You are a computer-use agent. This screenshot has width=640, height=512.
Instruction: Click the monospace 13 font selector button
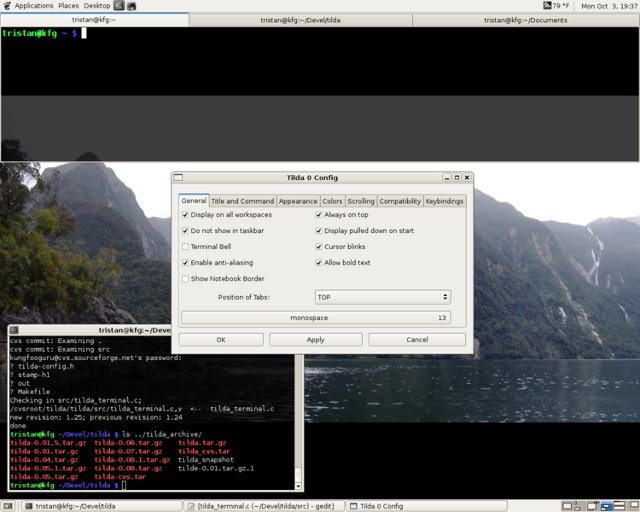click(316, 318)
